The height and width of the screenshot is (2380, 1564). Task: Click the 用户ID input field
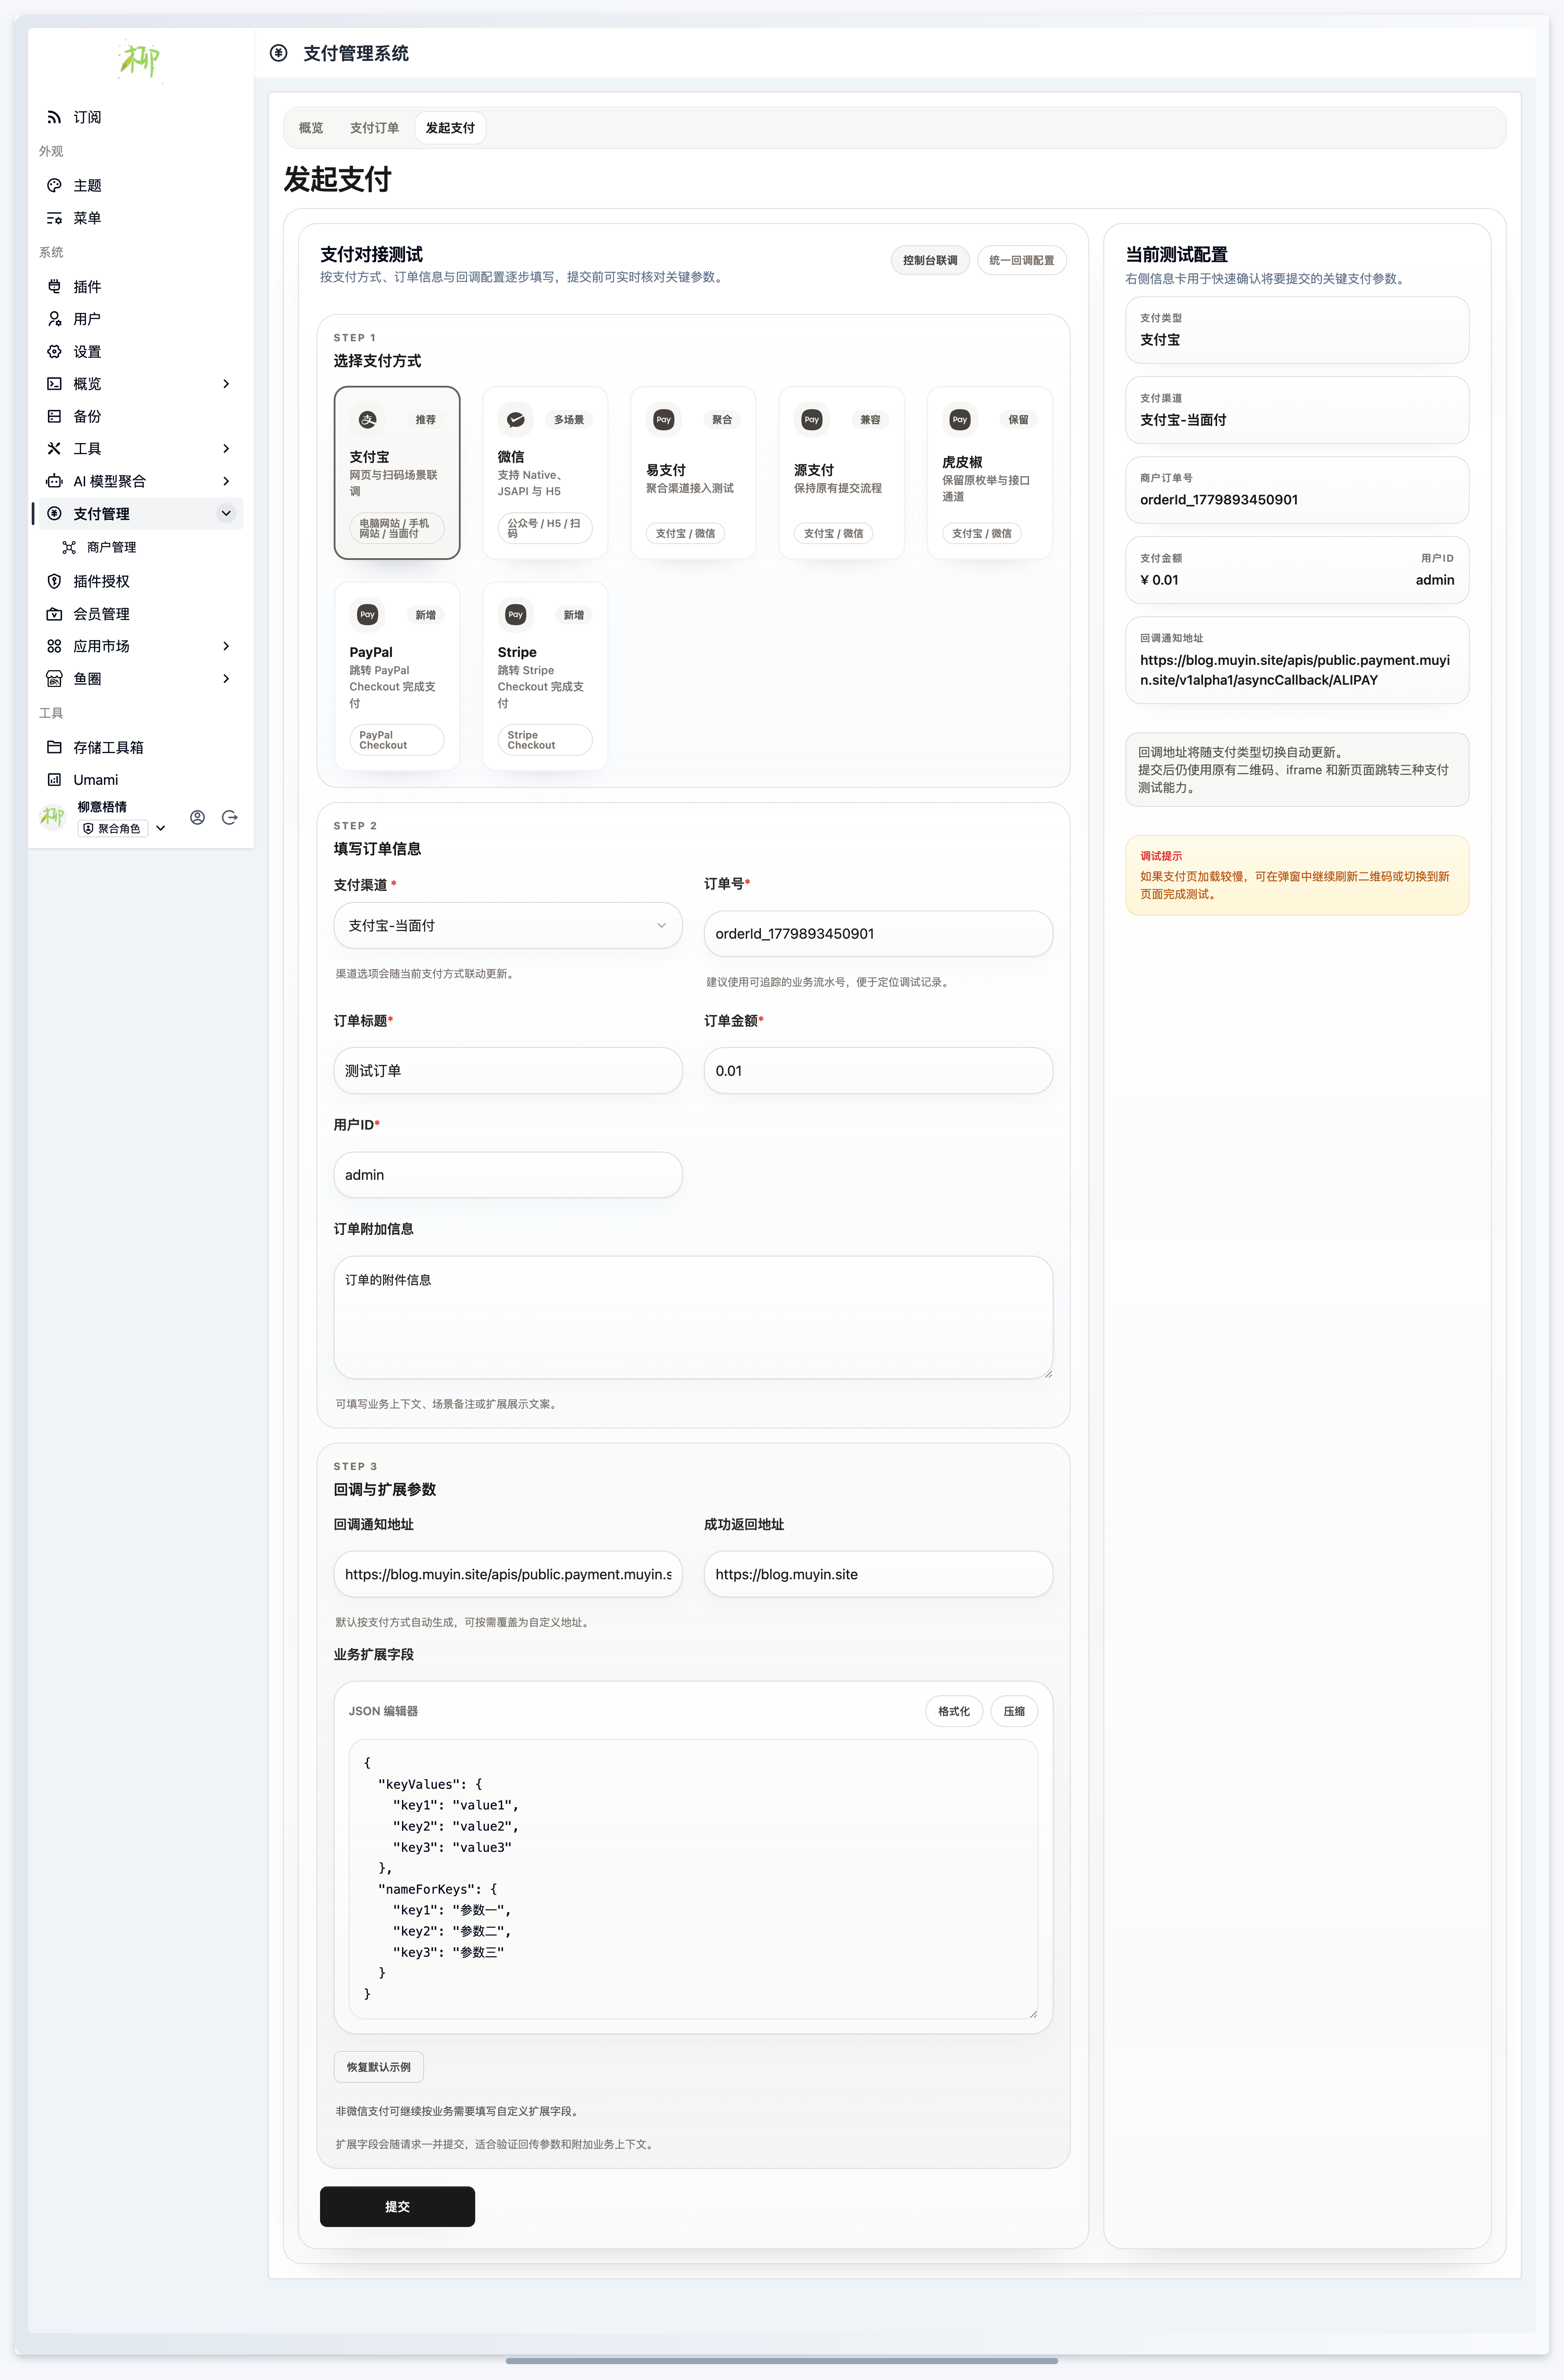[508, 1175]
